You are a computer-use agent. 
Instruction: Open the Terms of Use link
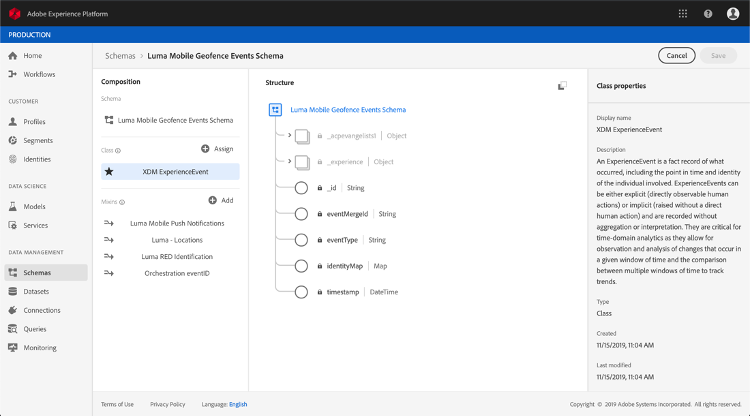click(x=117, y=404)
